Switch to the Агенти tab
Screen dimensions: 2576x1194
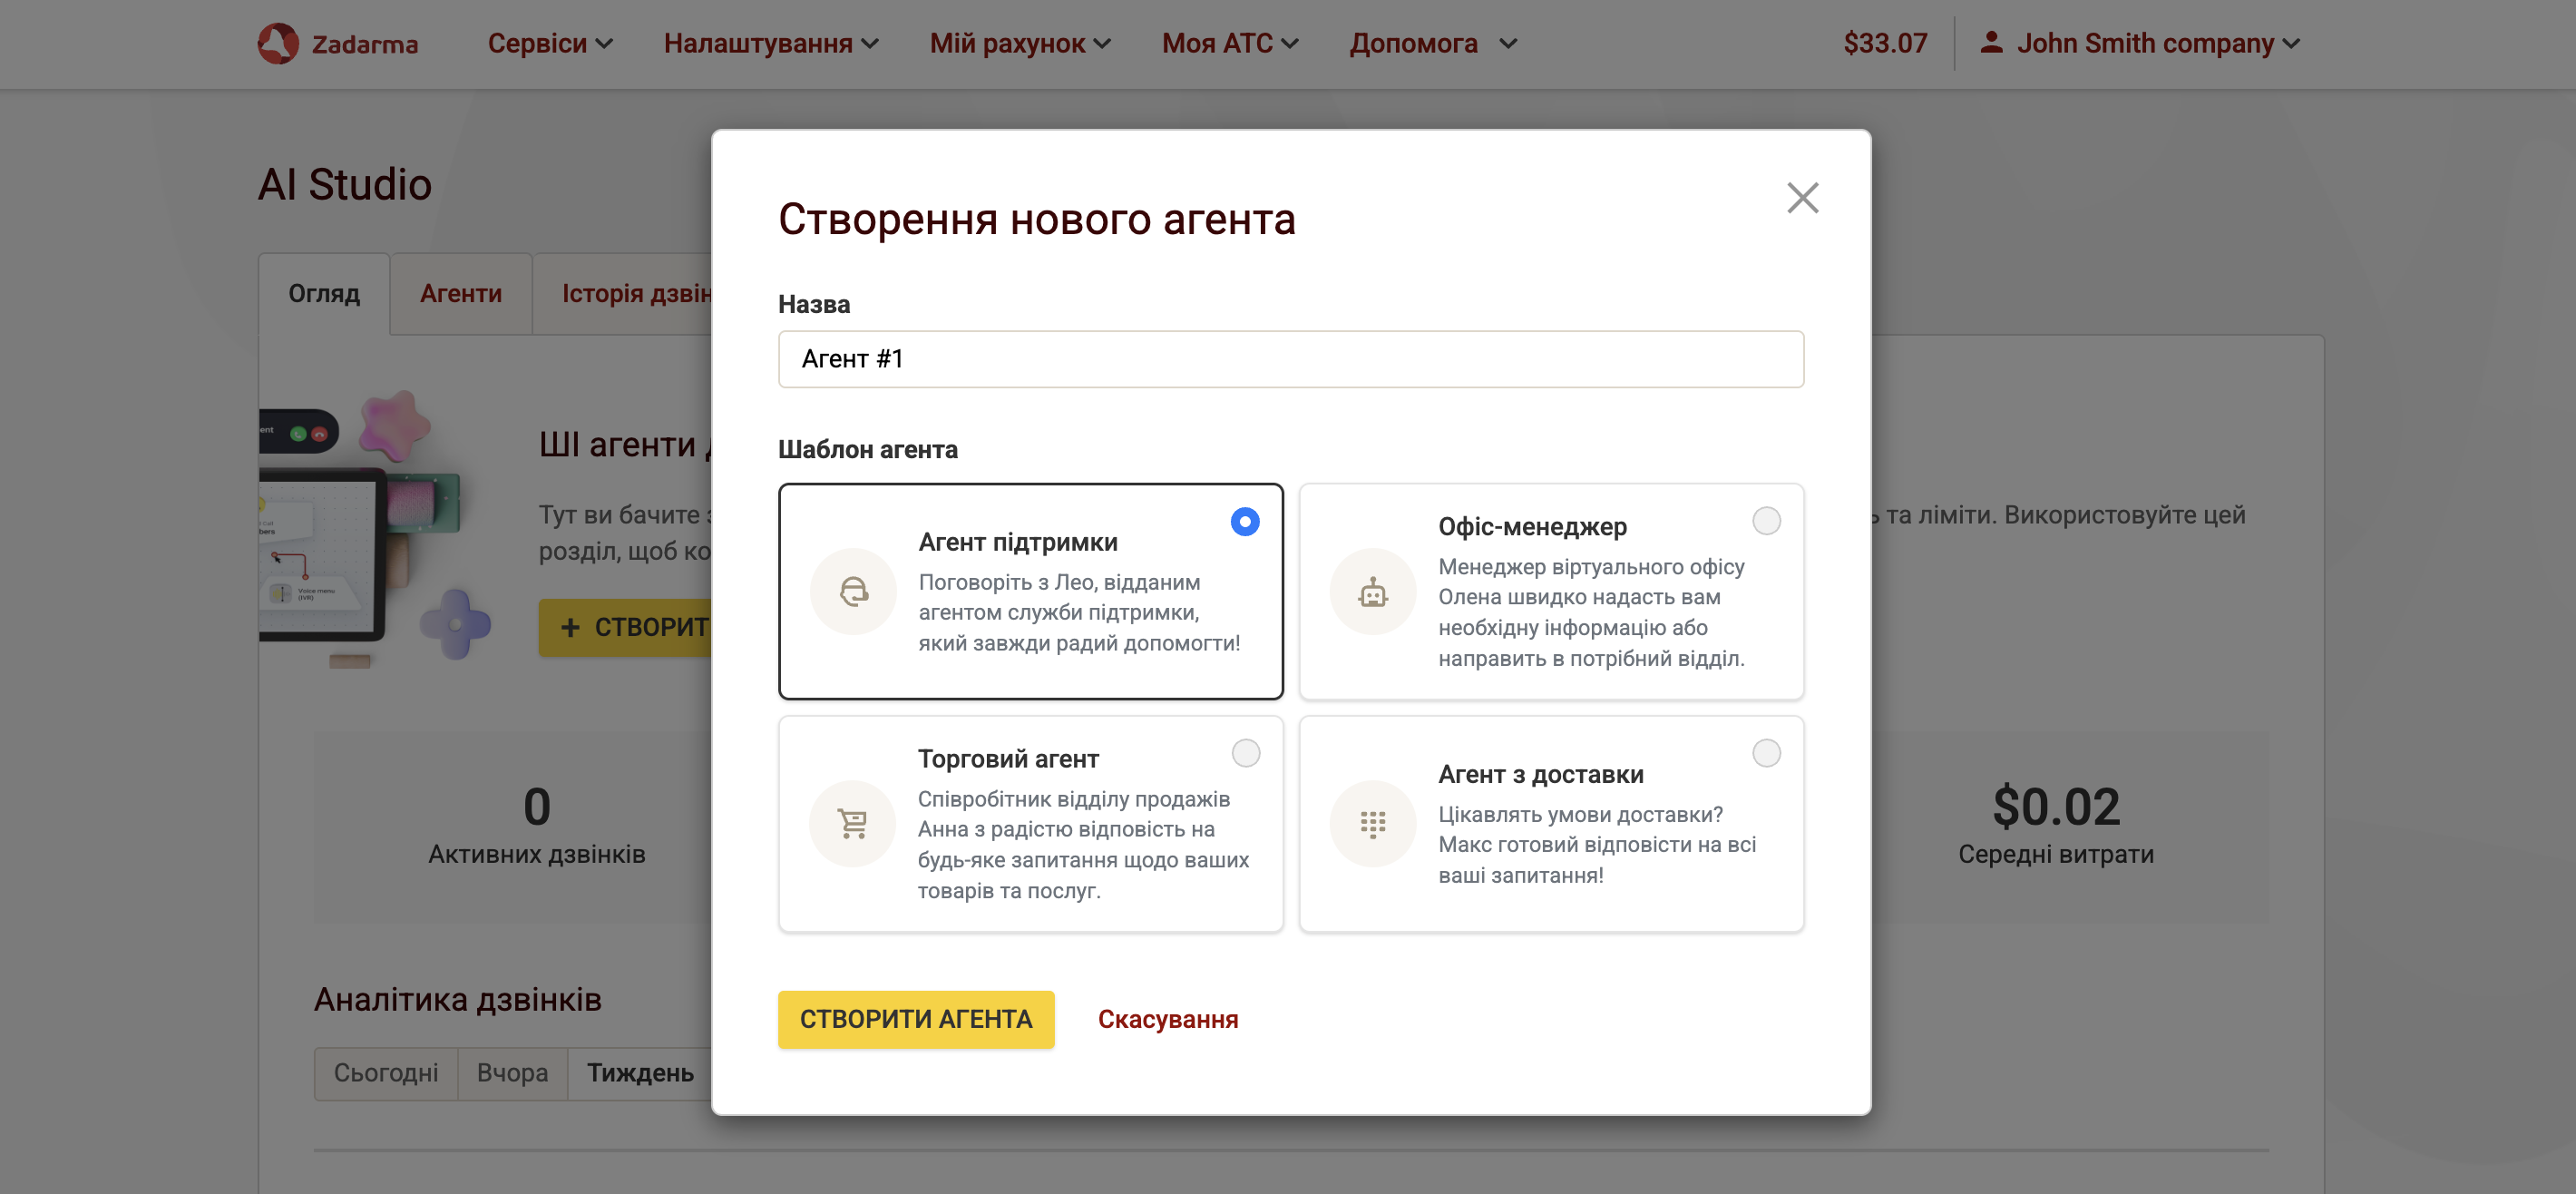coord(460,293)
